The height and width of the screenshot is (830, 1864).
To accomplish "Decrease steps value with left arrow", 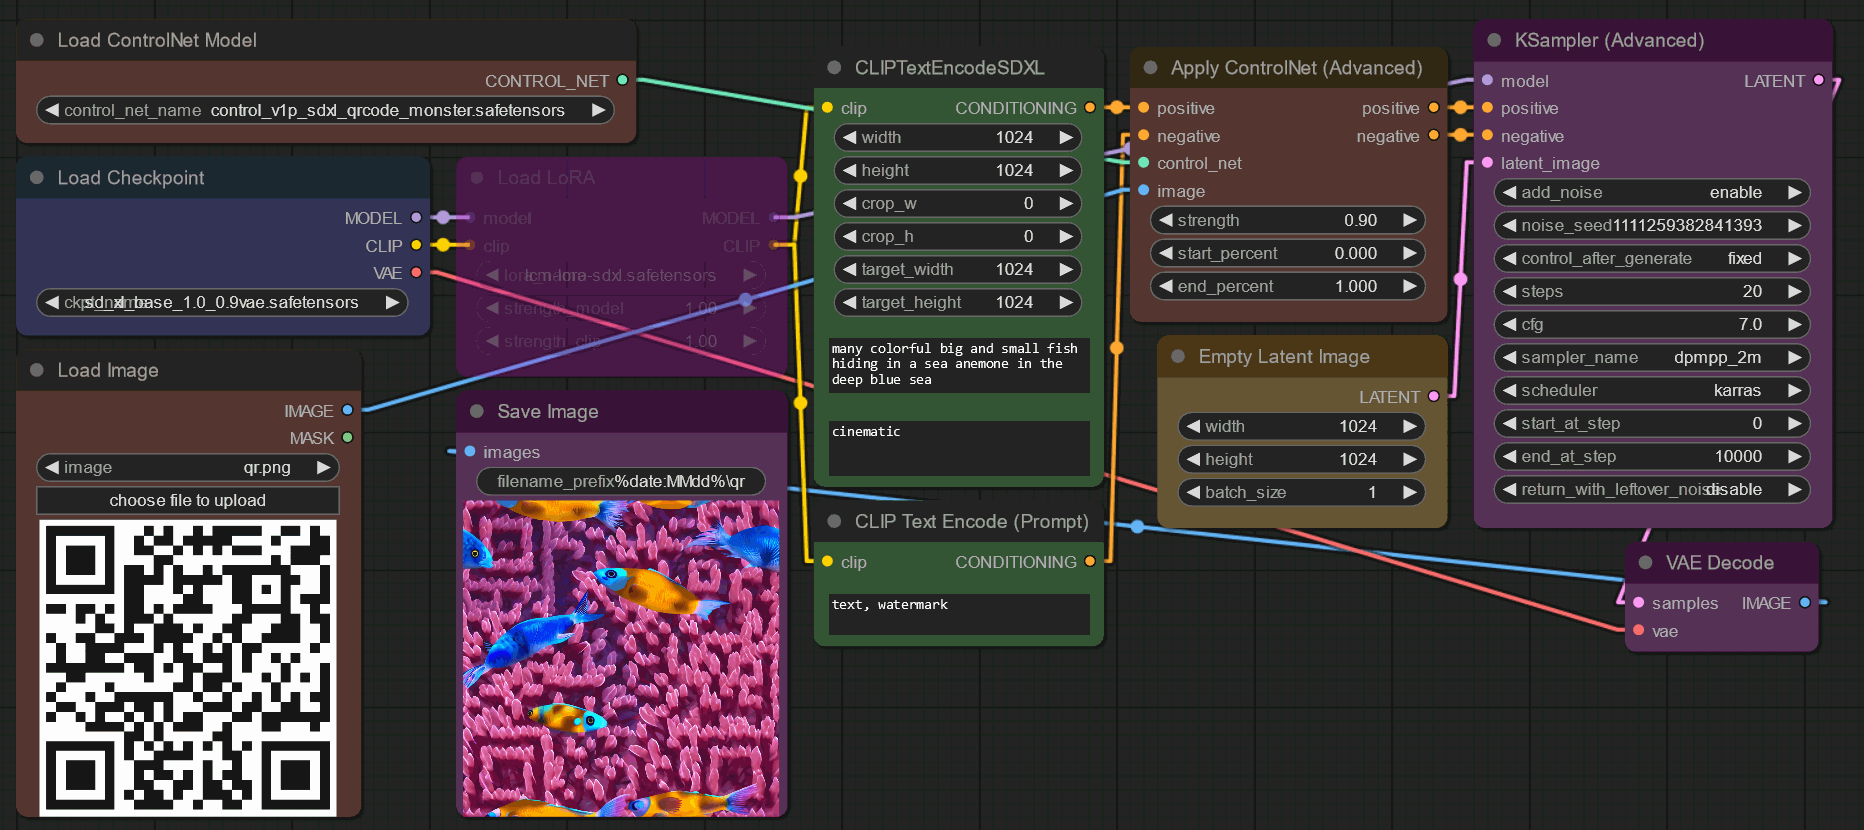I will pyautogui.click(x=1510, y=291).
